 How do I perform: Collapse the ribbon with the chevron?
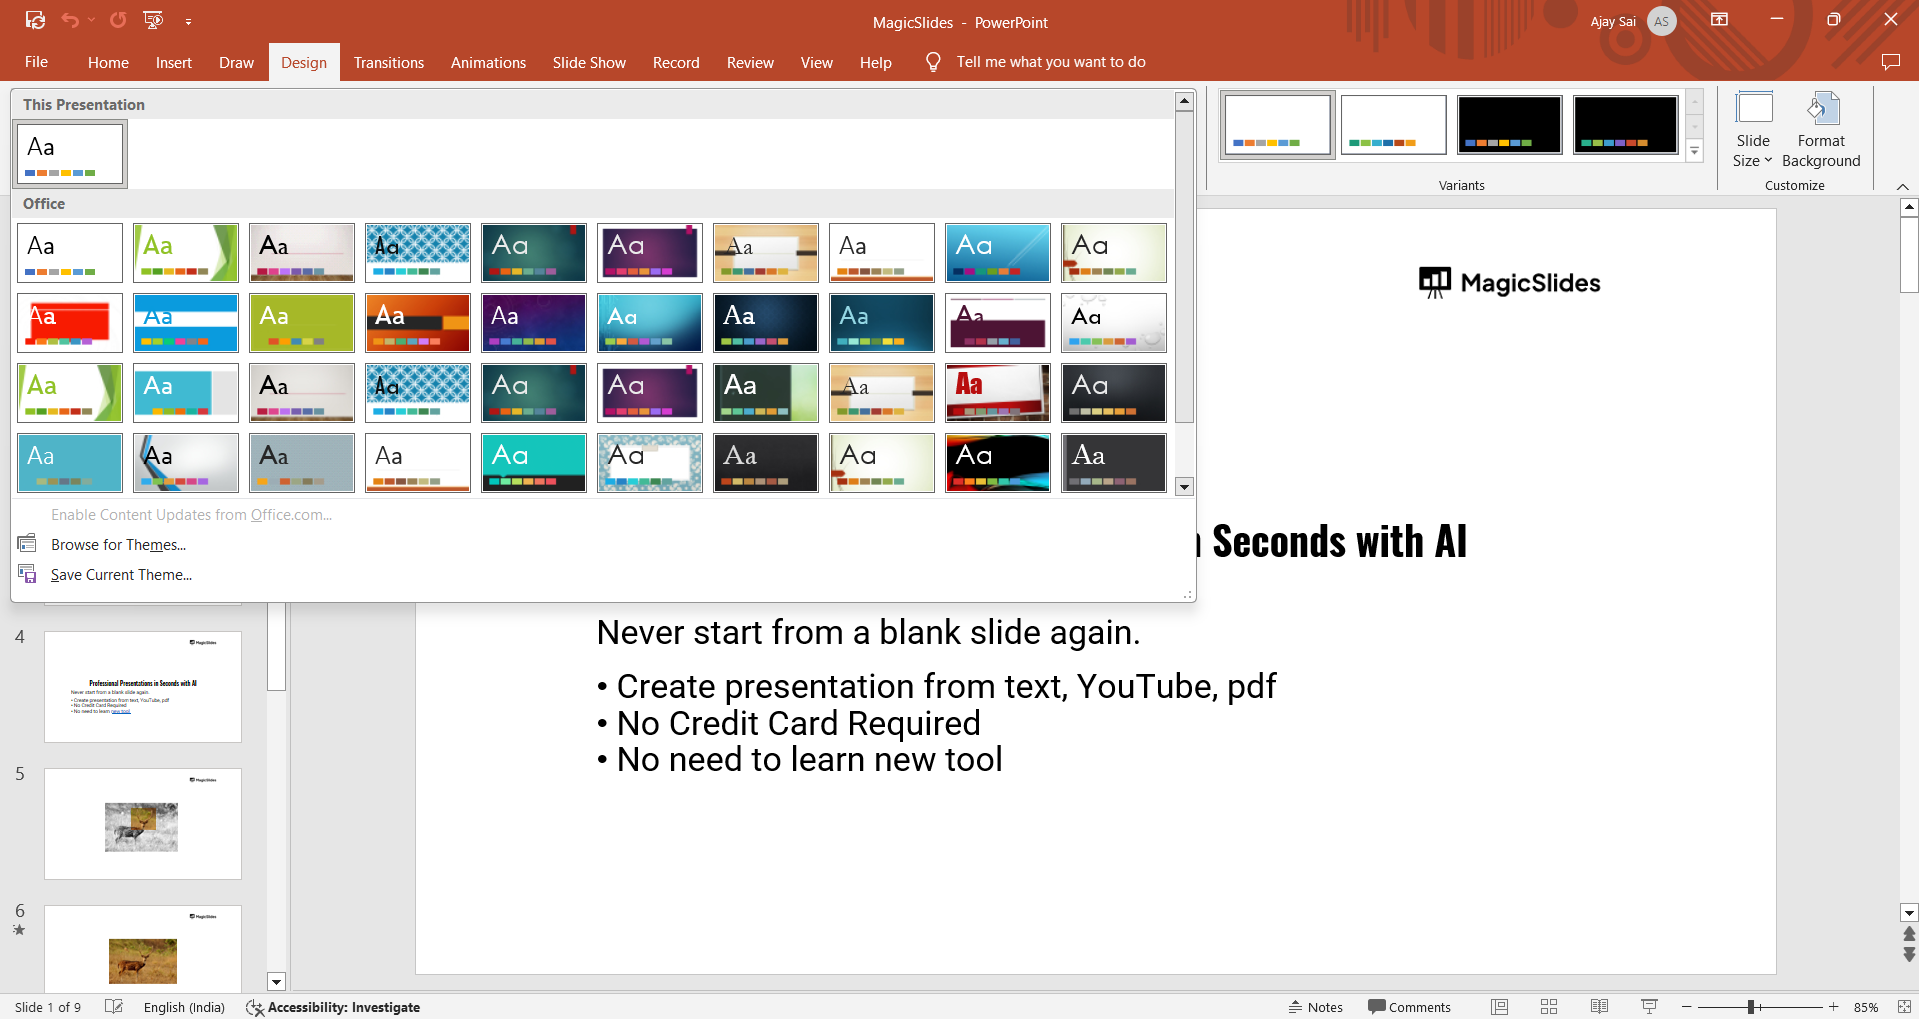[1902, 187]
